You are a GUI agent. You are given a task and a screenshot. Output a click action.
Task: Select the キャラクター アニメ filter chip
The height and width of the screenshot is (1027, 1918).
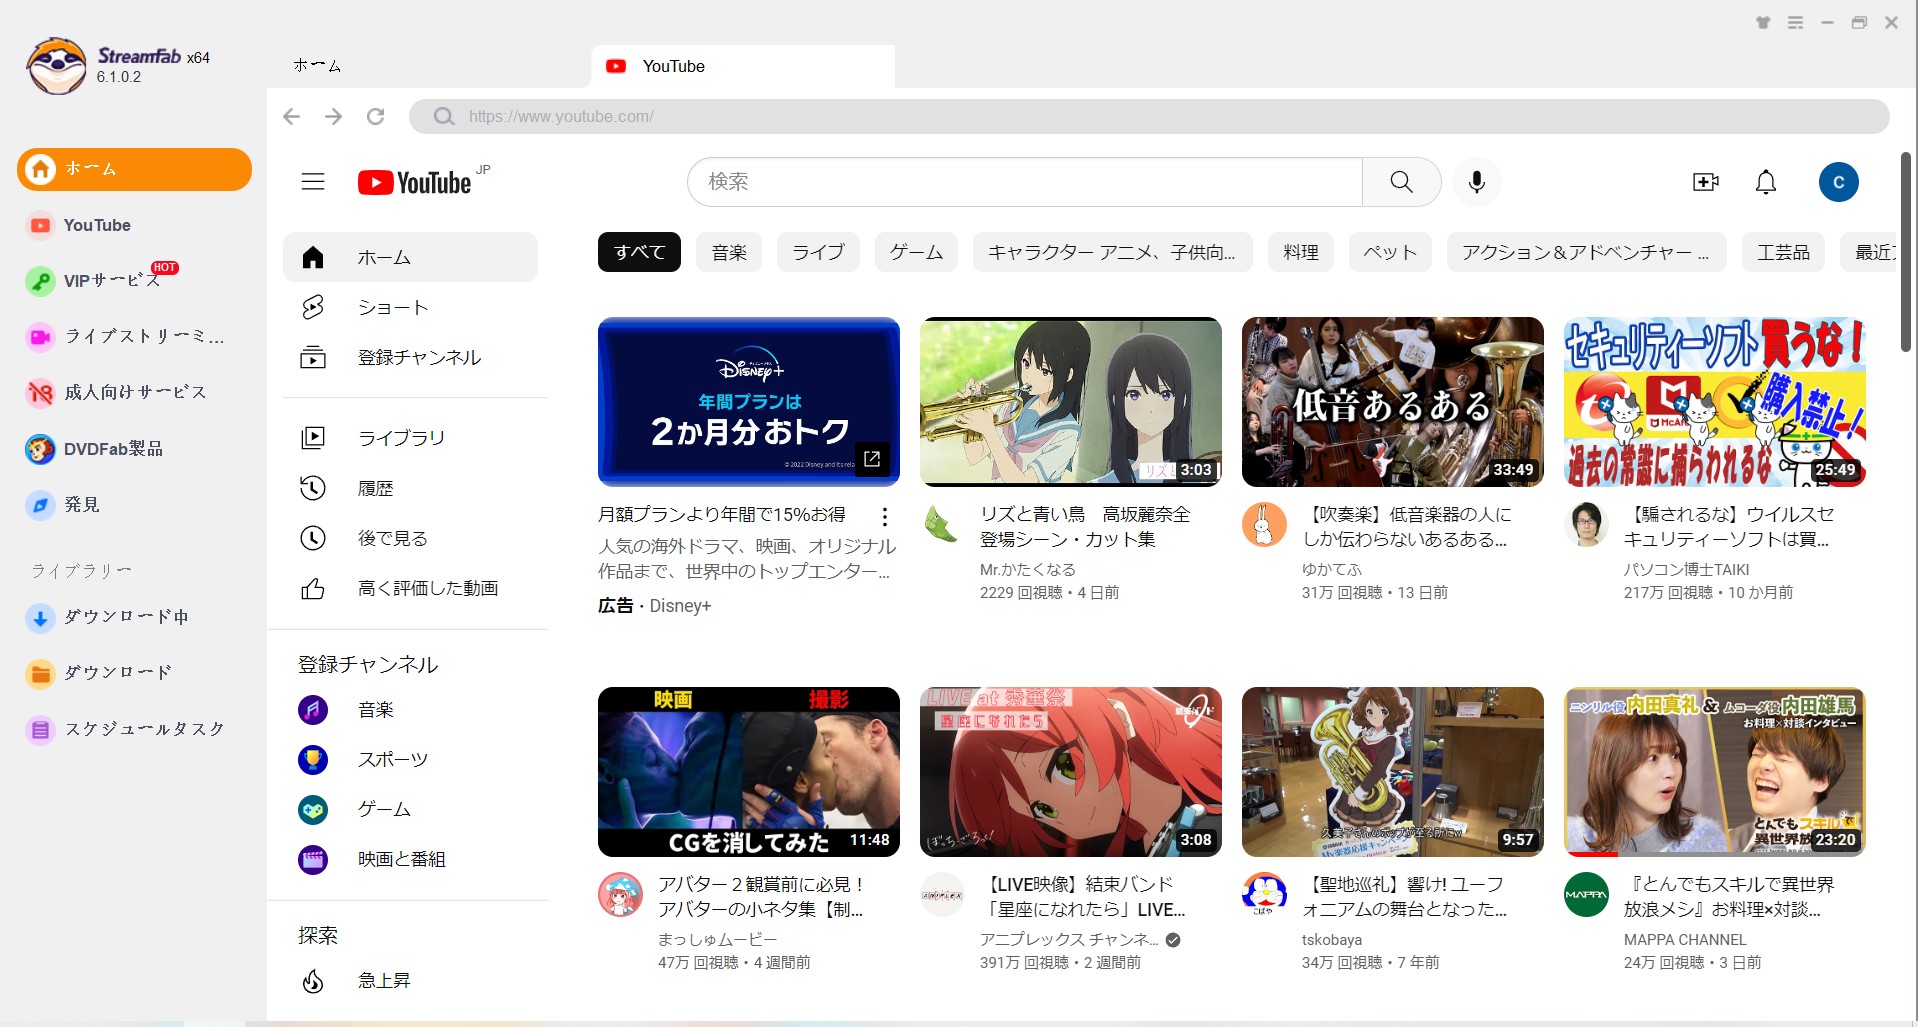click(1112, 252)
